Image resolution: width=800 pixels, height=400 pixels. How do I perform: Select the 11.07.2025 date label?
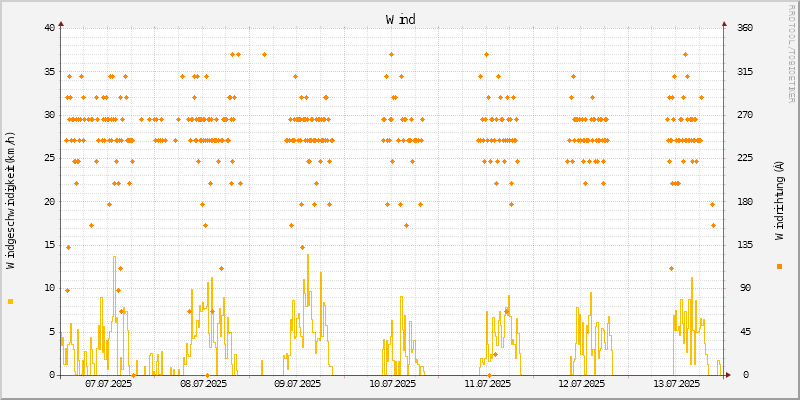487,383
